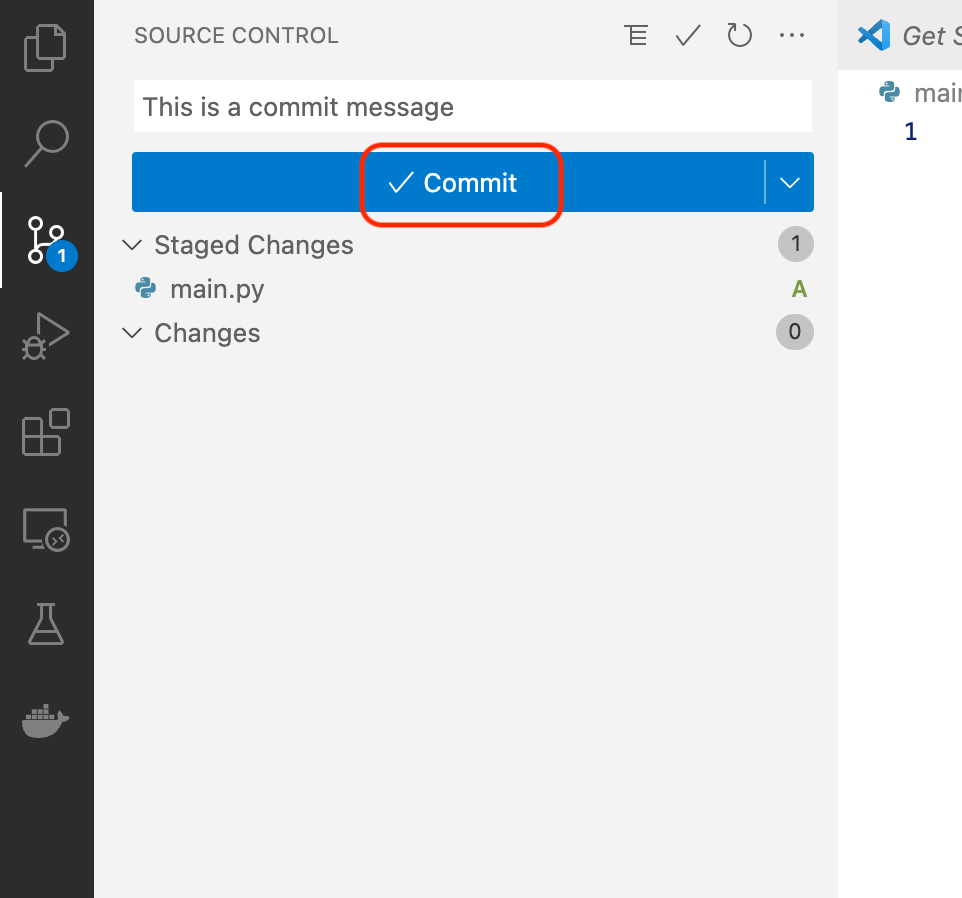Click the Staged Changes count badge 1
The height and width of the screenshot is (898, 962).
(796, 244)
